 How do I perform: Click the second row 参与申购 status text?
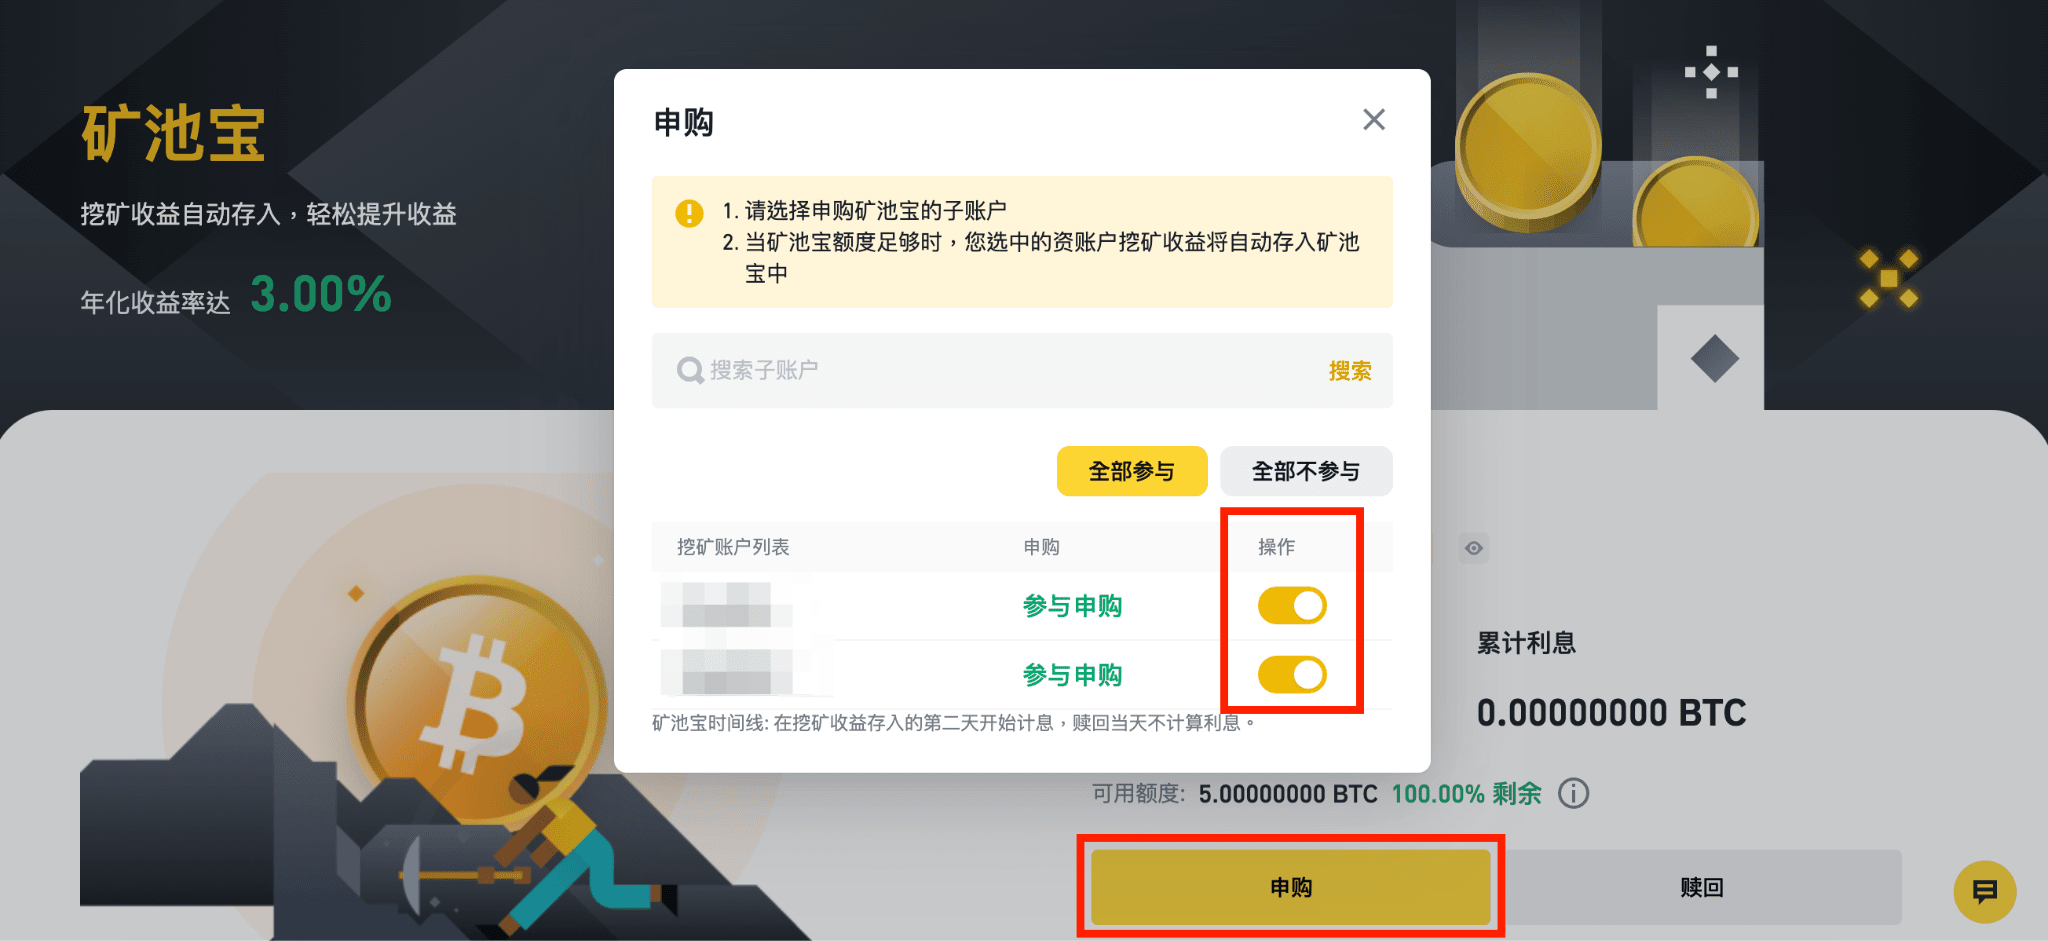point(1072,675)
